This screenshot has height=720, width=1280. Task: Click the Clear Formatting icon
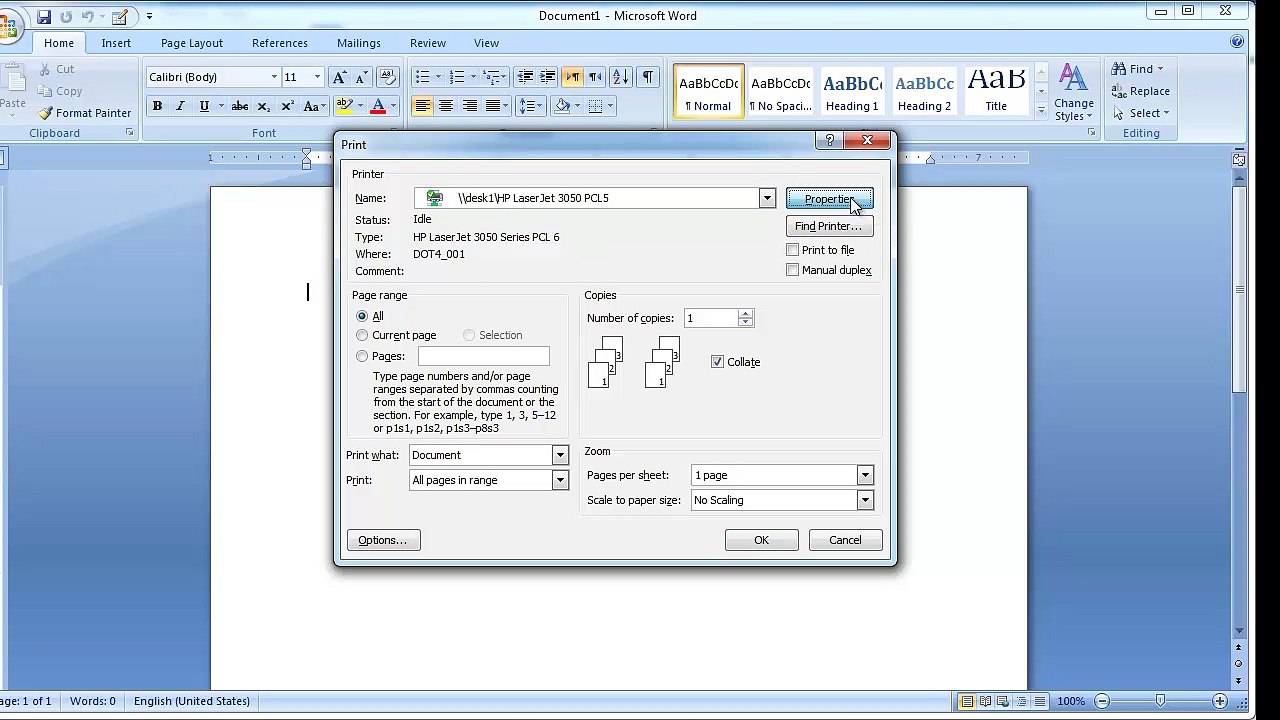pyautogui.click(x=388, y=77)
